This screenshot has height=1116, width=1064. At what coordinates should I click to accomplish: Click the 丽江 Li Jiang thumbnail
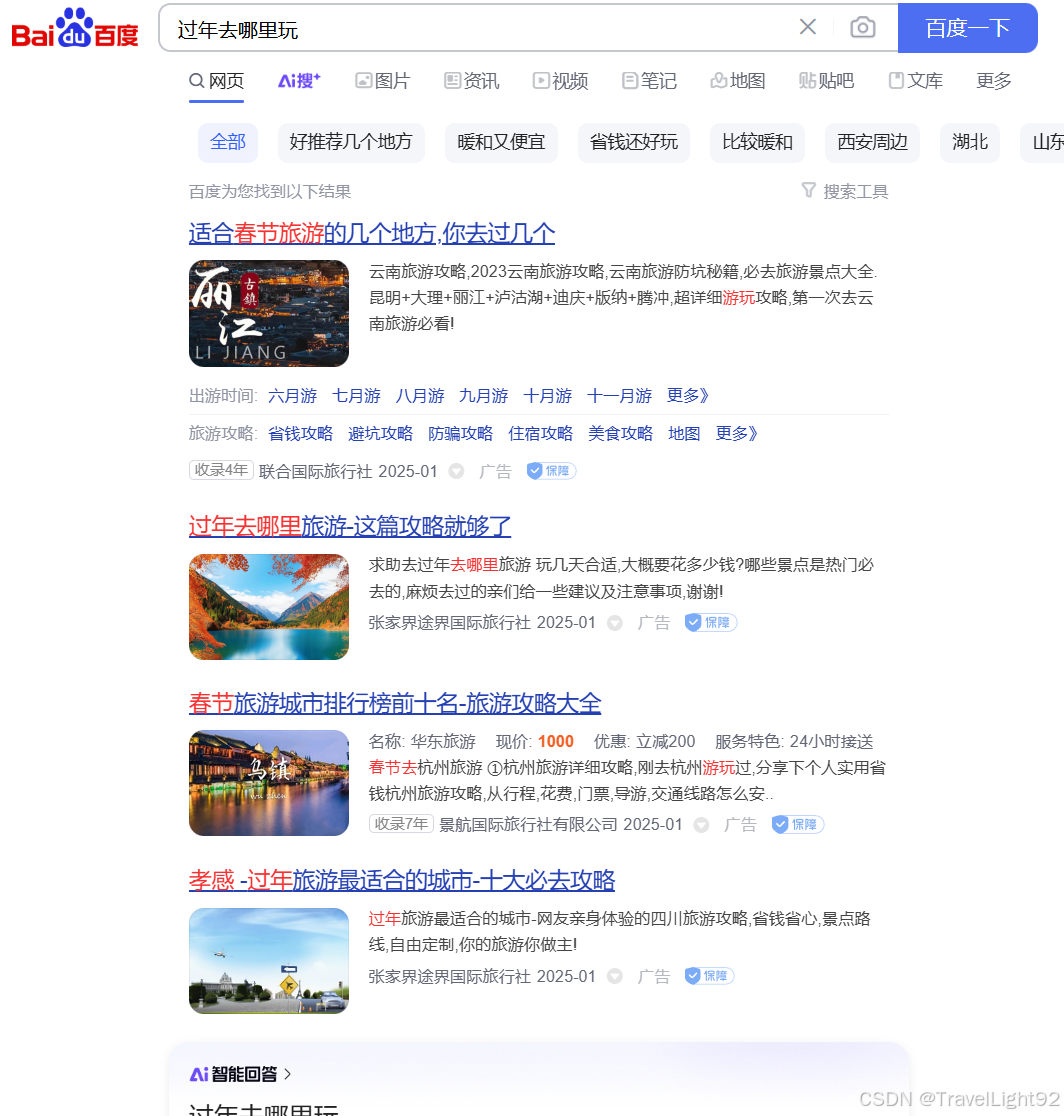(x=269, y=313)
